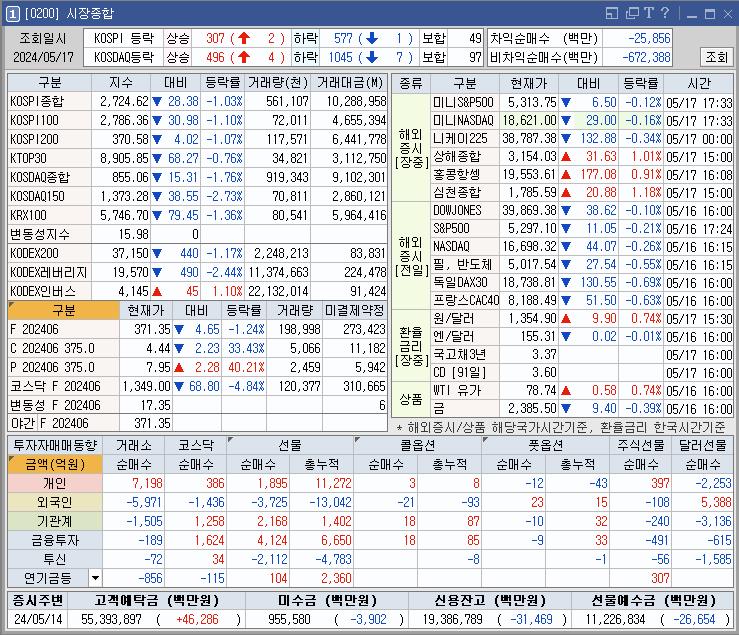Click the 니케이225 row

pos(582,138)
